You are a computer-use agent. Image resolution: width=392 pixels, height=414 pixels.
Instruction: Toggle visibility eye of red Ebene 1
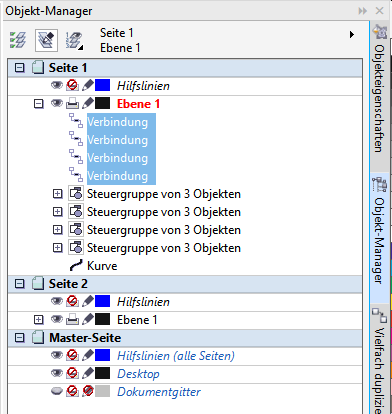click(57, 104)
